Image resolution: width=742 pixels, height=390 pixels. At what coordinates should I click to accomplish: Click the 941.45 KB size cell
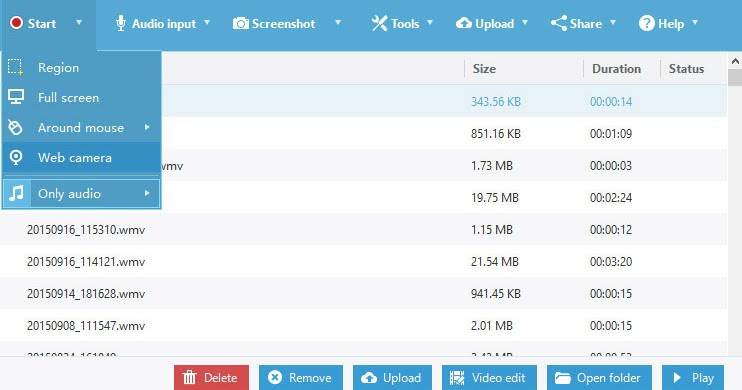[496, 293]
